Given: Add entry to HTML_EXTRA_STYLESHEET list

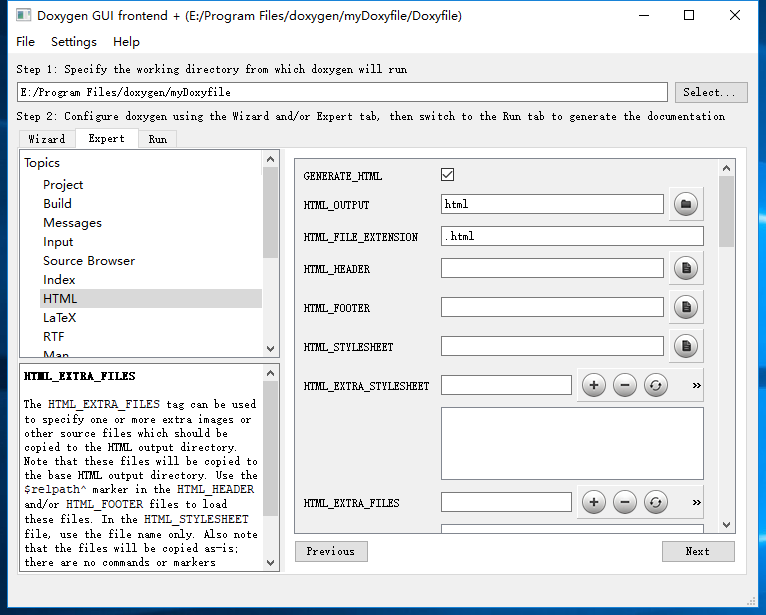Looking at the screenshot, I should pyautogui.click(x=594, y=385).
